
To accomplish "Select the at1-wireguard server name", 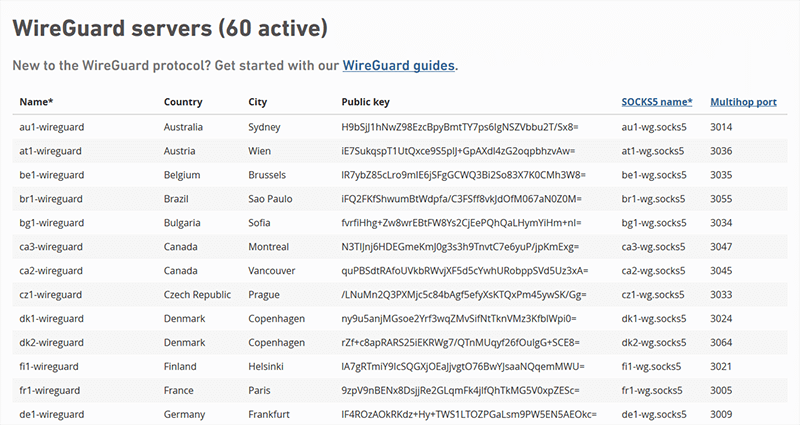I will coord(51,152).
